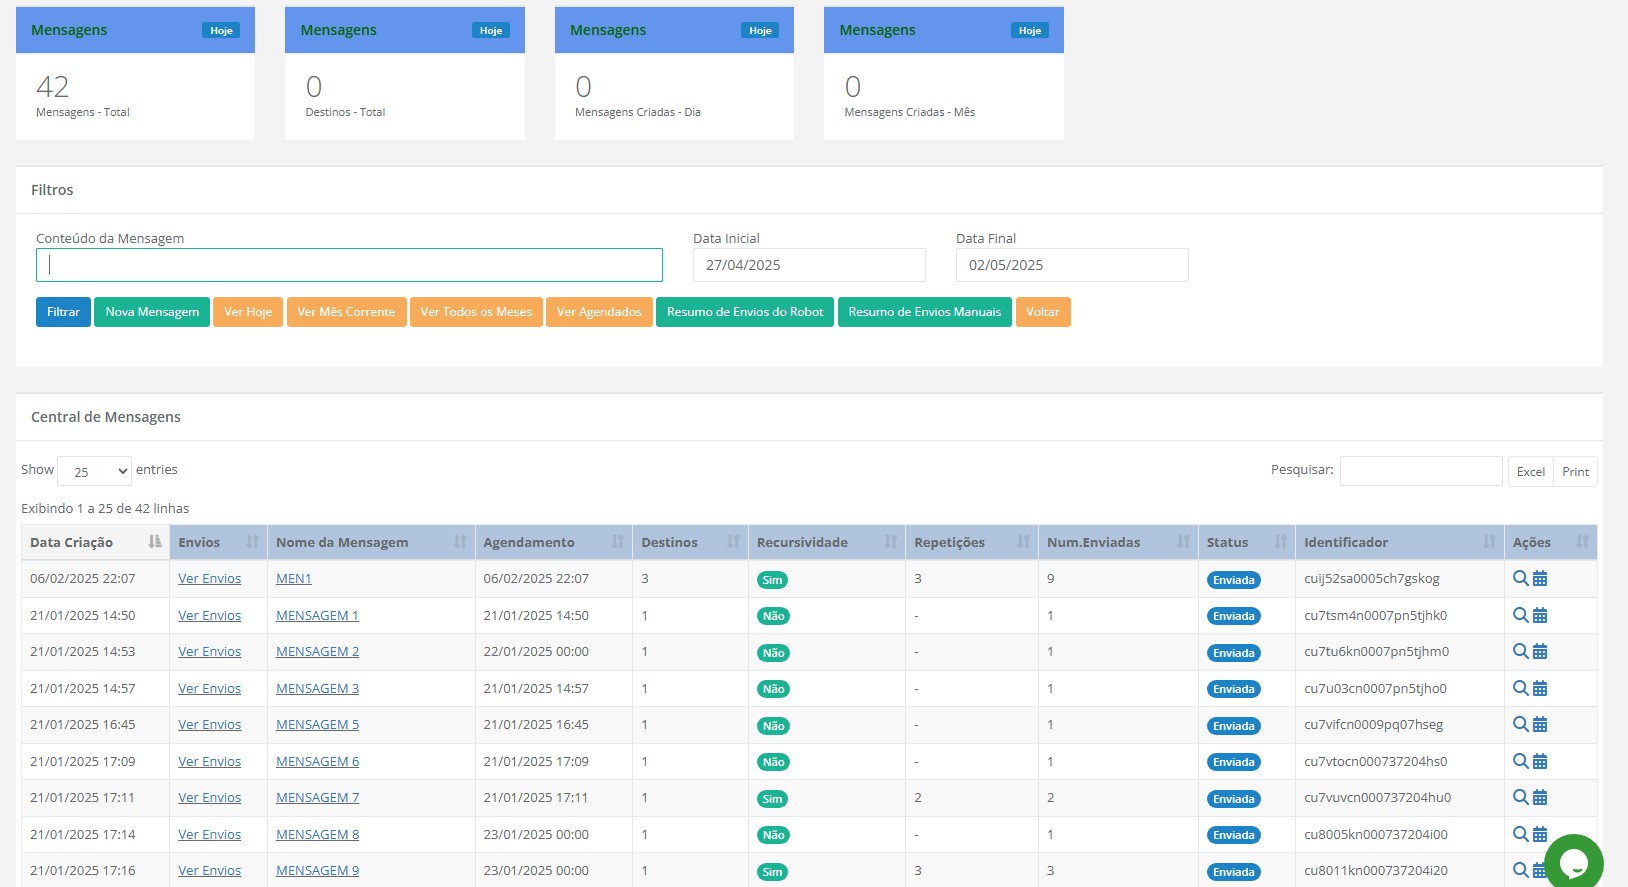This screenshot has height=887, width=1628.
Task: View magnifier icon for cu7vuvcn000737204hu0
Action: click(x=1520, y=797)
